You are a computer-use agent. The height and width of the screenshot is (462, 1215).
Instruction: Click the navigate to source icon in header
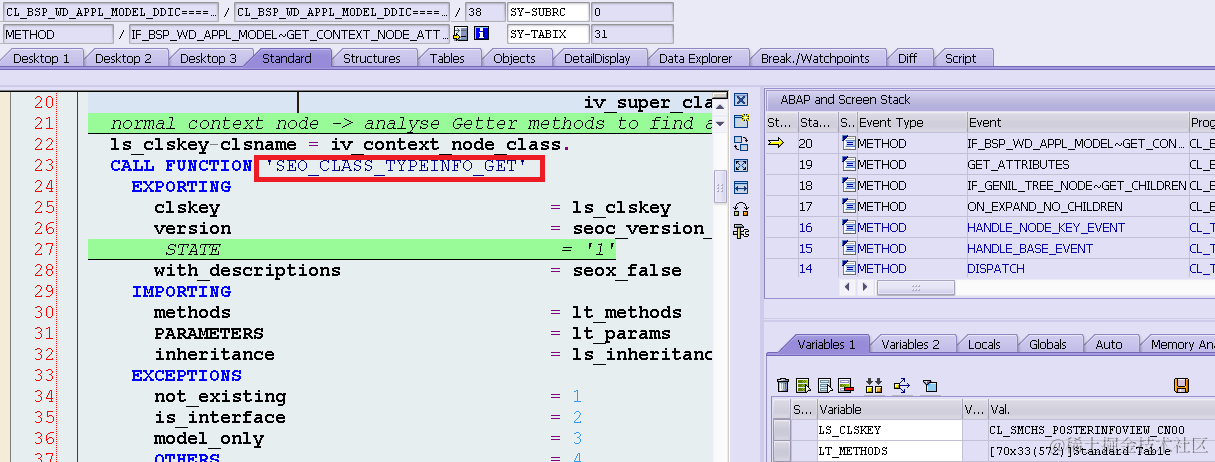tap(460, 34)
